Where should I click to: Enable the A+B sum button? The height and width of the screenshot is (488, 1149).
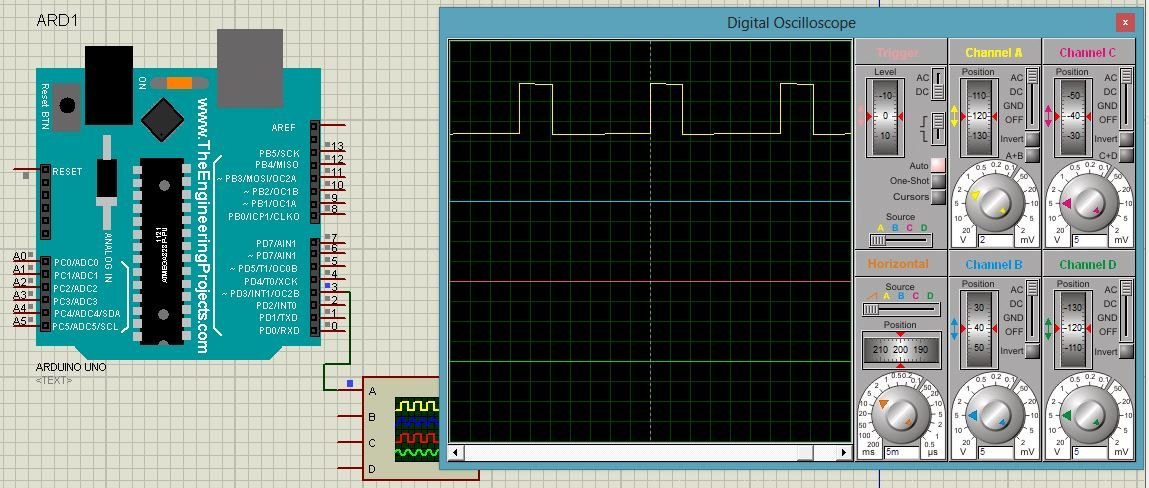pos(1032,155)
